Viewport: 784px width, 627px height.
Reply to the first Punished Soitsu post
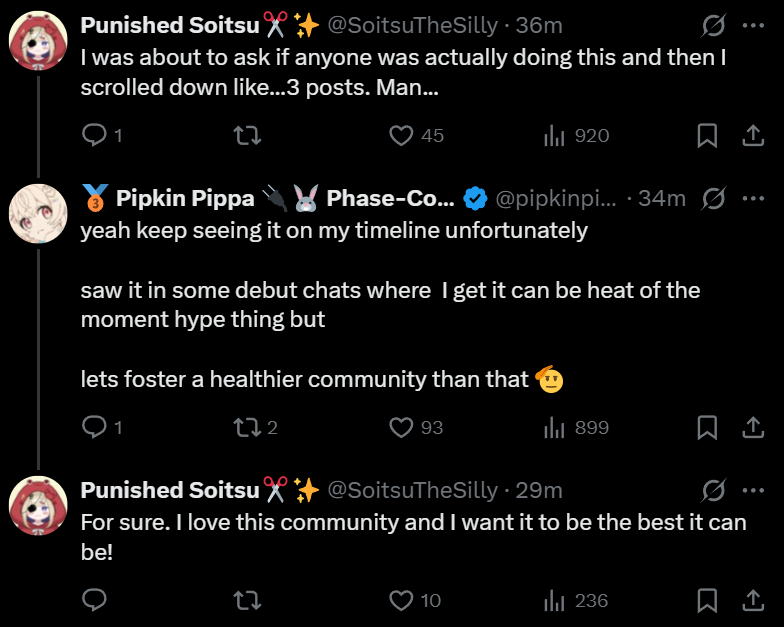[95, 136]
